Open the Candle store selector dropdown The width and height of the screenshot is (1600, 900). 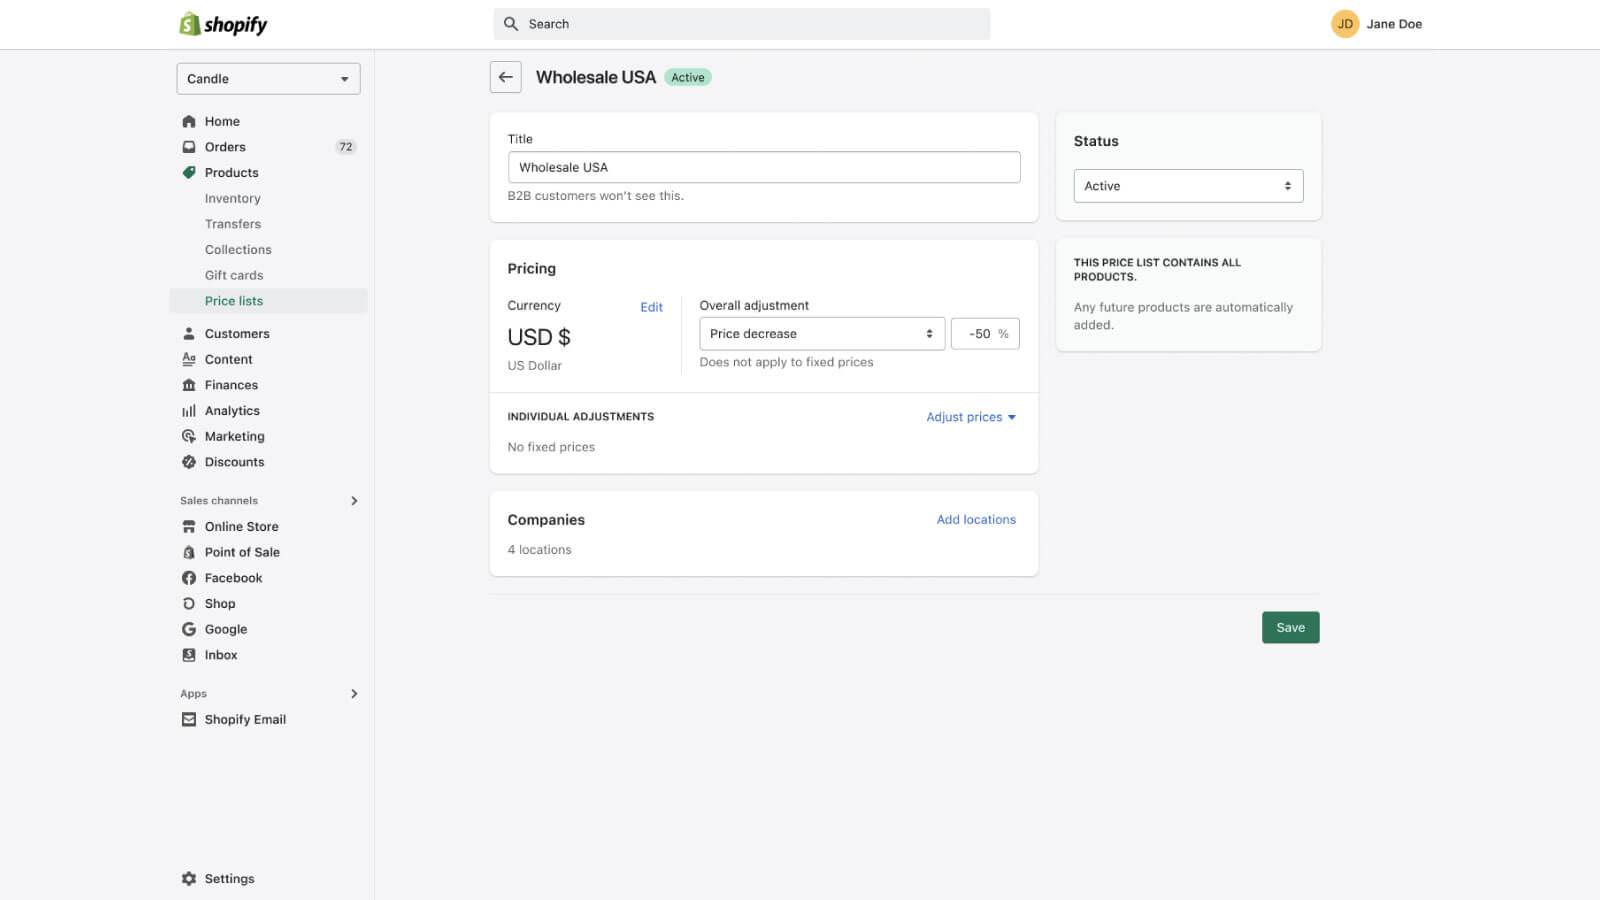click(268, 79)
